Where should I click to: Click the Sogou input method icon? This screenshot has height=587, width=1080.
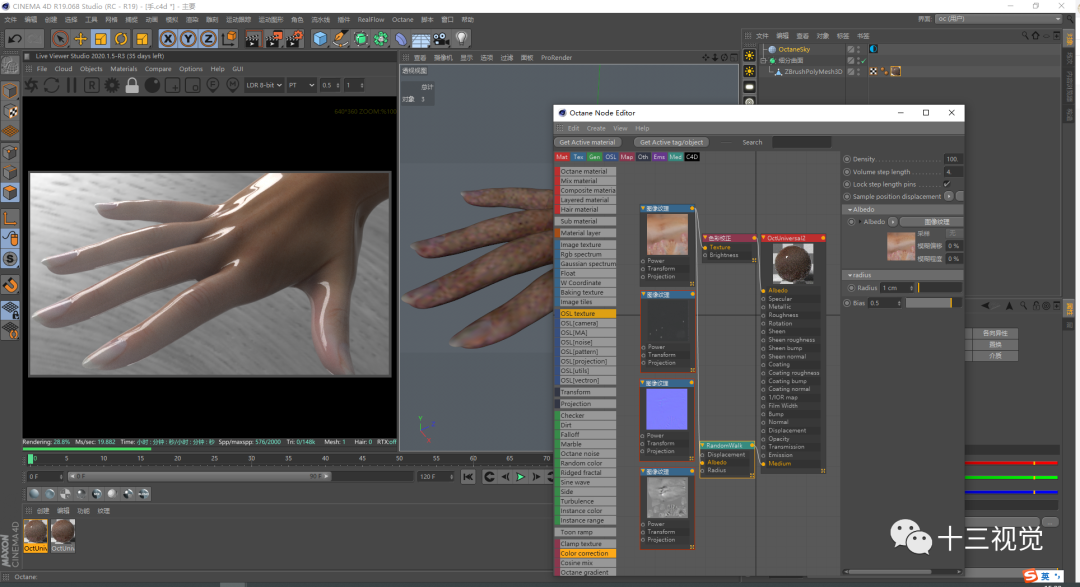[1030, 576]
